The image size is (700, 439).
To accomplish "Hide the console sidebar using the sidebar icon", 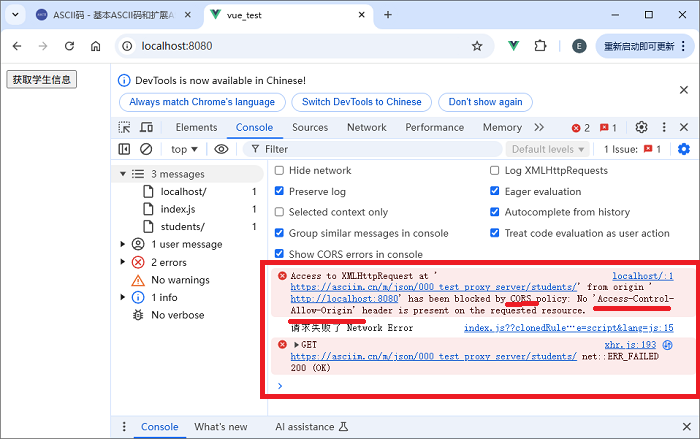I will pos(124,149).
